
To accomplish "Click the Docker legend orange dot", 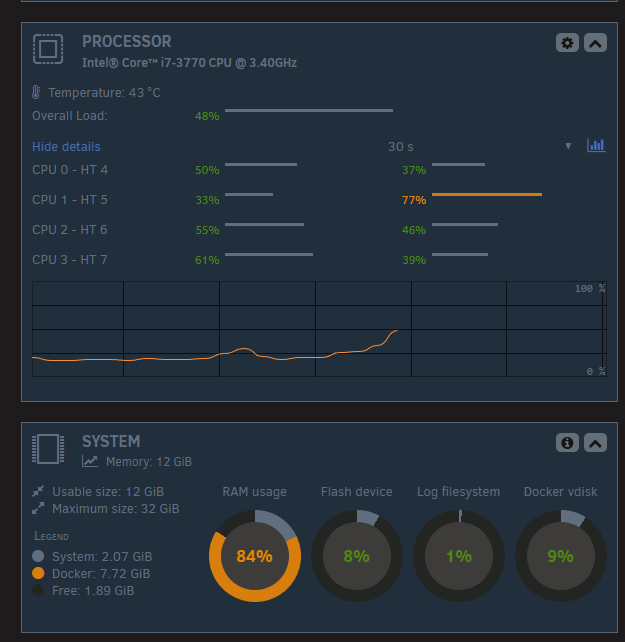I will coord(38,573).
